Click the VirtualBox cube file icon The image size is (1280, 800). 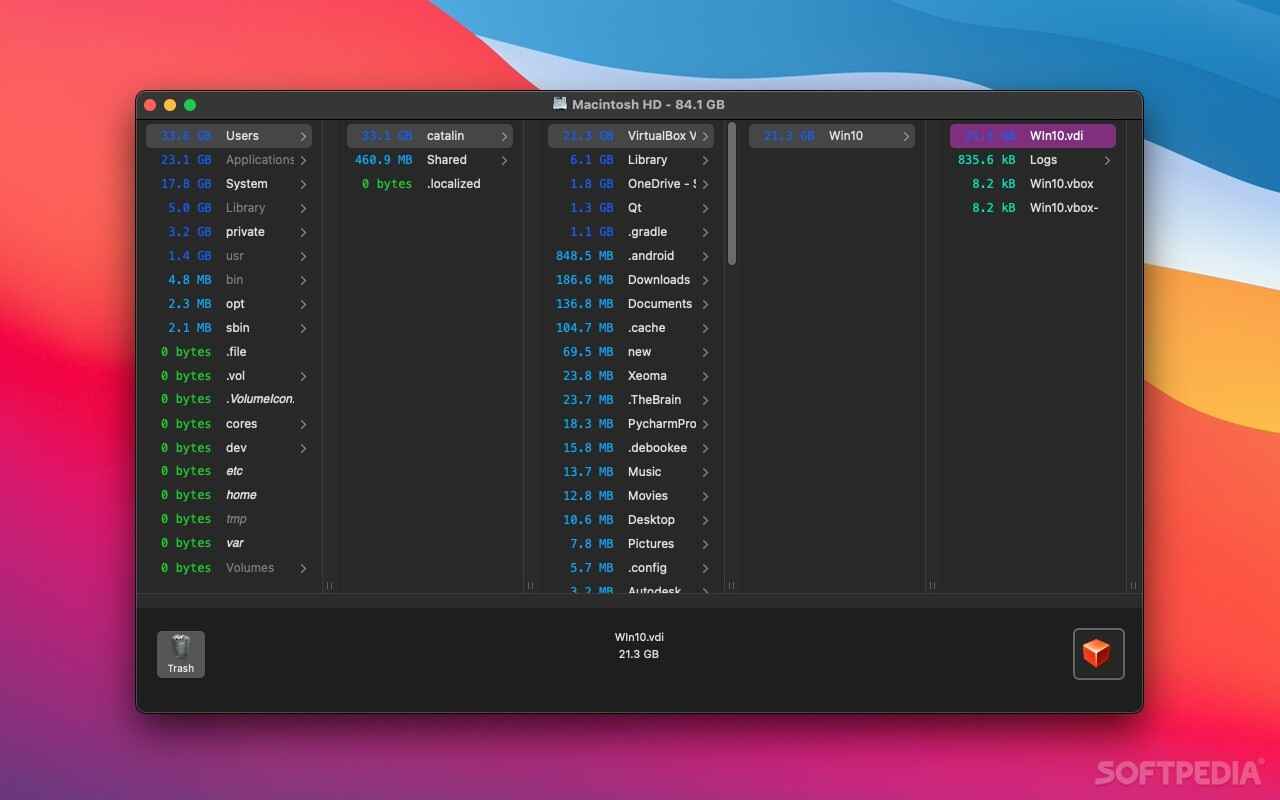(x=1098, y=653)
